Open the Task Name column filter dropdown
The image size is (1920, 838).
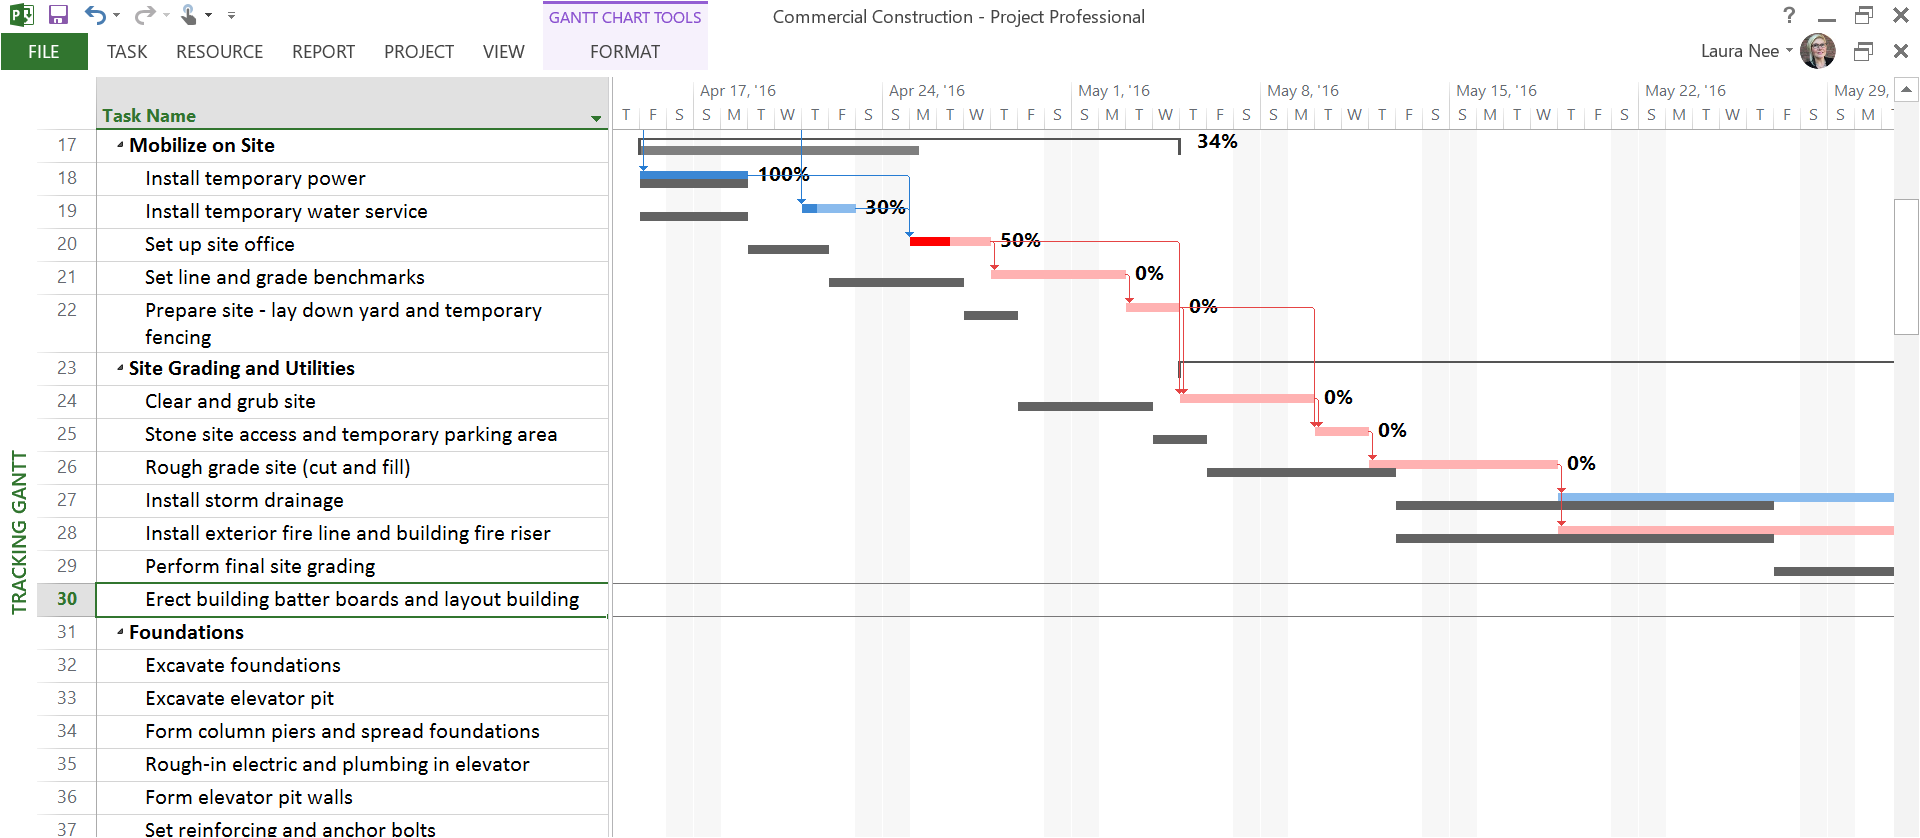tap(596, 118)
